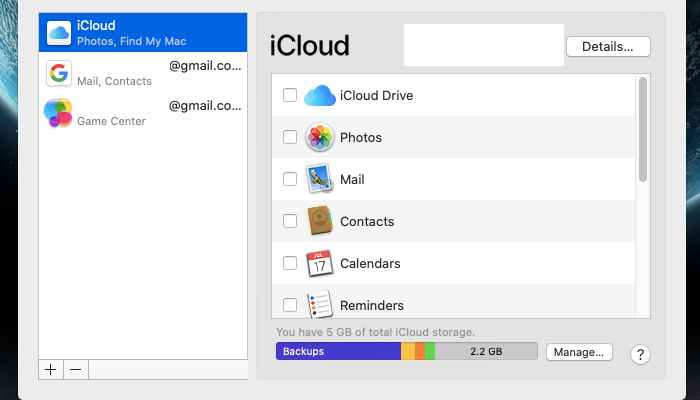Click the Contacts book icon
Viewport: 700px width, 400px height.
coord(320,221)
